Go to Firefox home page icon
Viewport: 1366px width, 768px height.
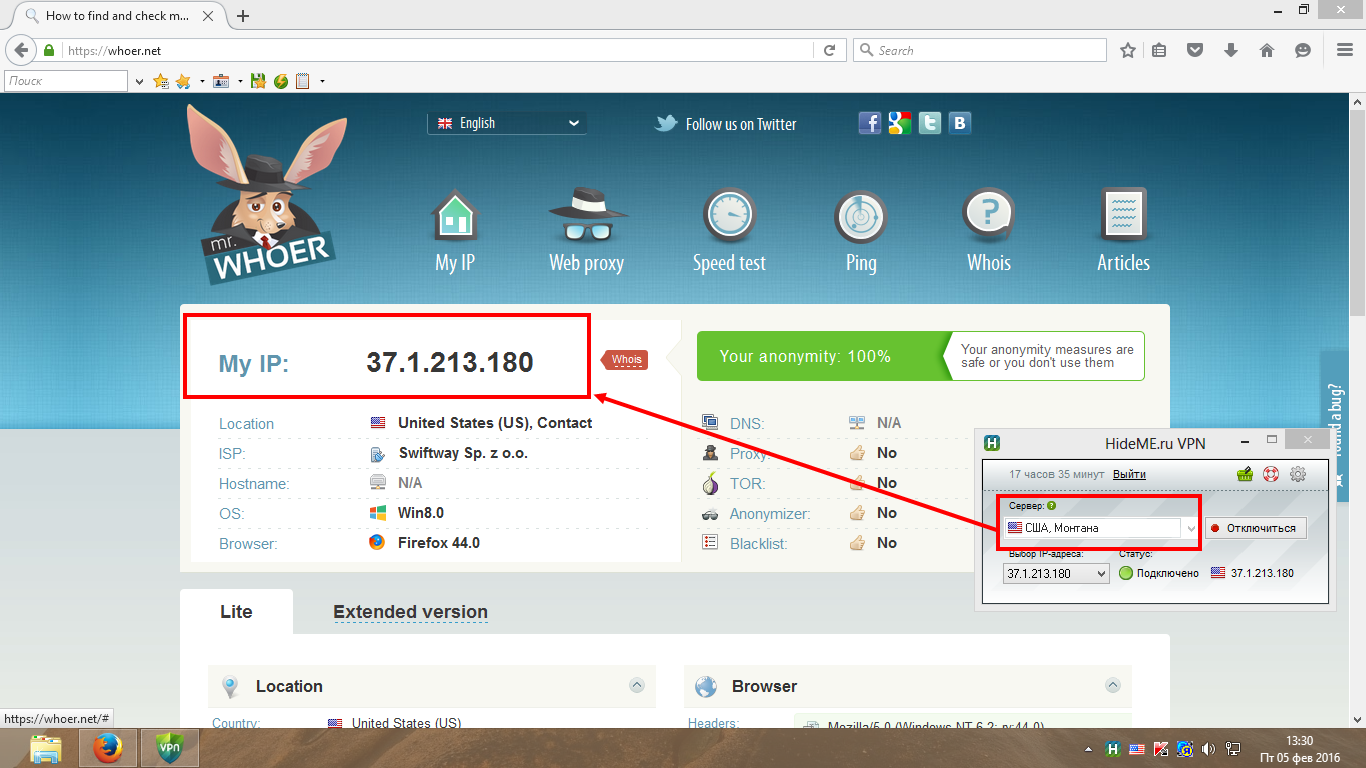[x=1266, y=50]
